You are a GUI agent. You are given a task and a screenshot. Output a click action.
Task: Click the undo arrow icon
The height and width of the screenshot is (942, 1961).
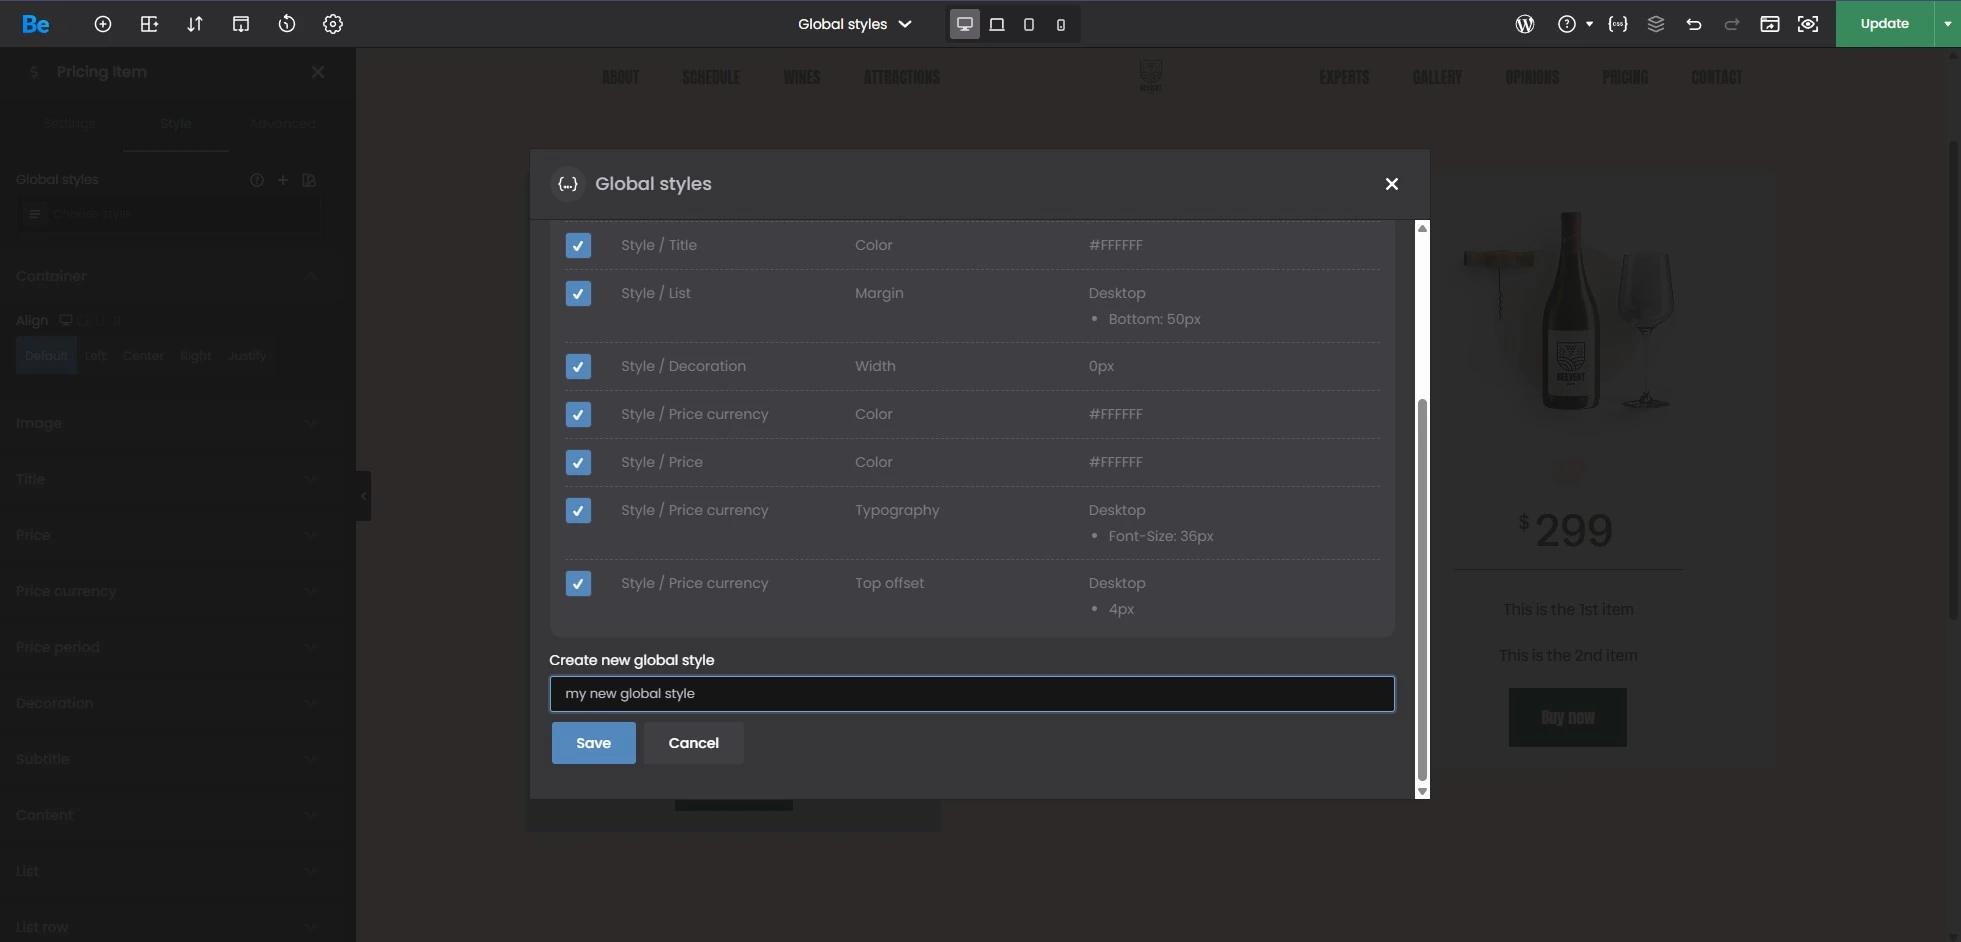pos(1693,24)
